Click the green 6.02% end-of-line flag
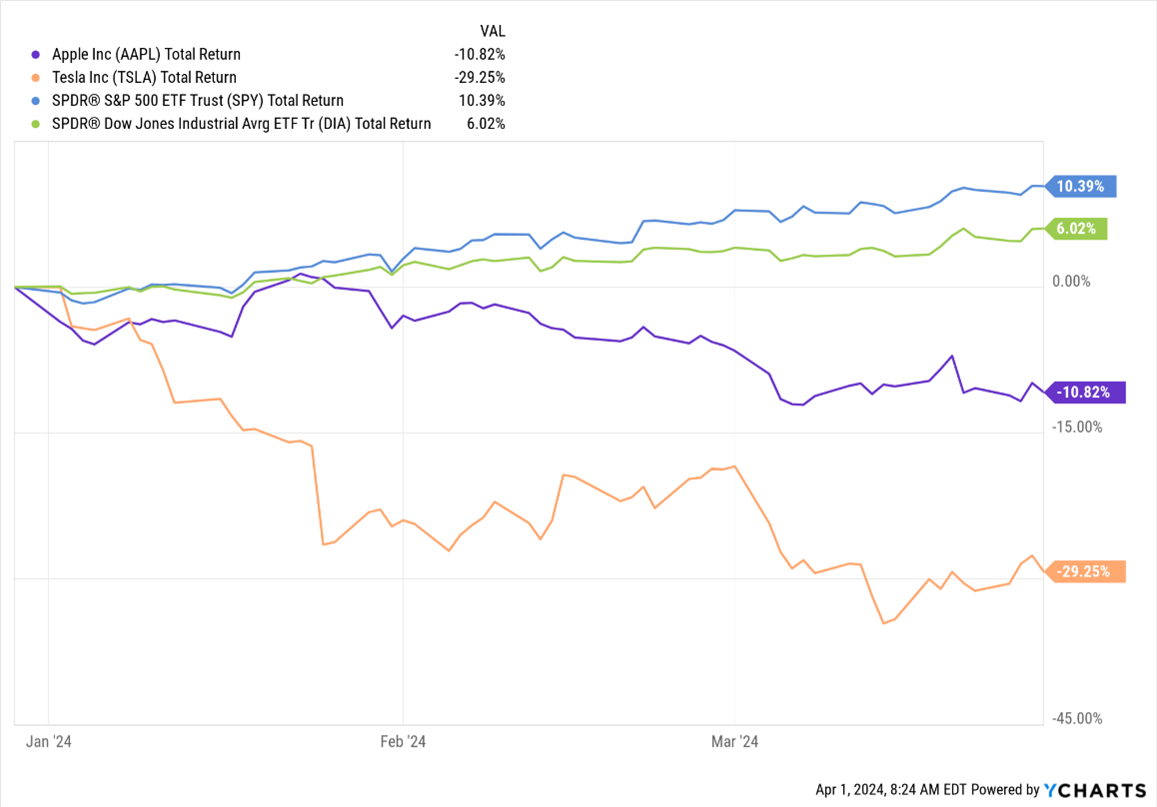Viewport: 1157px width, 807px height. pyautogui.click(x=1080, y=229)
